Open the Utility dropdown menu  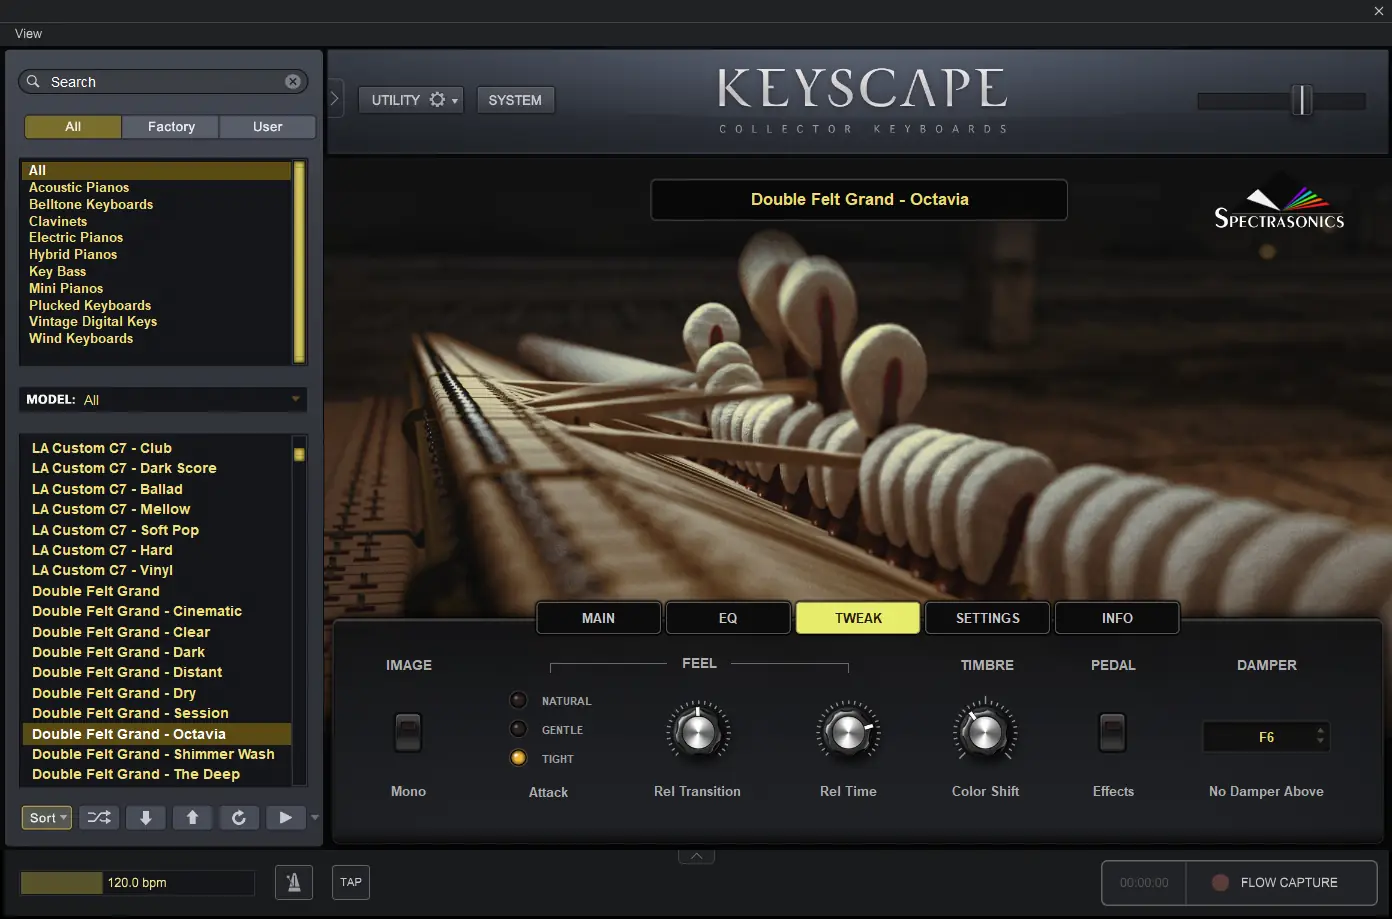click(411, 100)
